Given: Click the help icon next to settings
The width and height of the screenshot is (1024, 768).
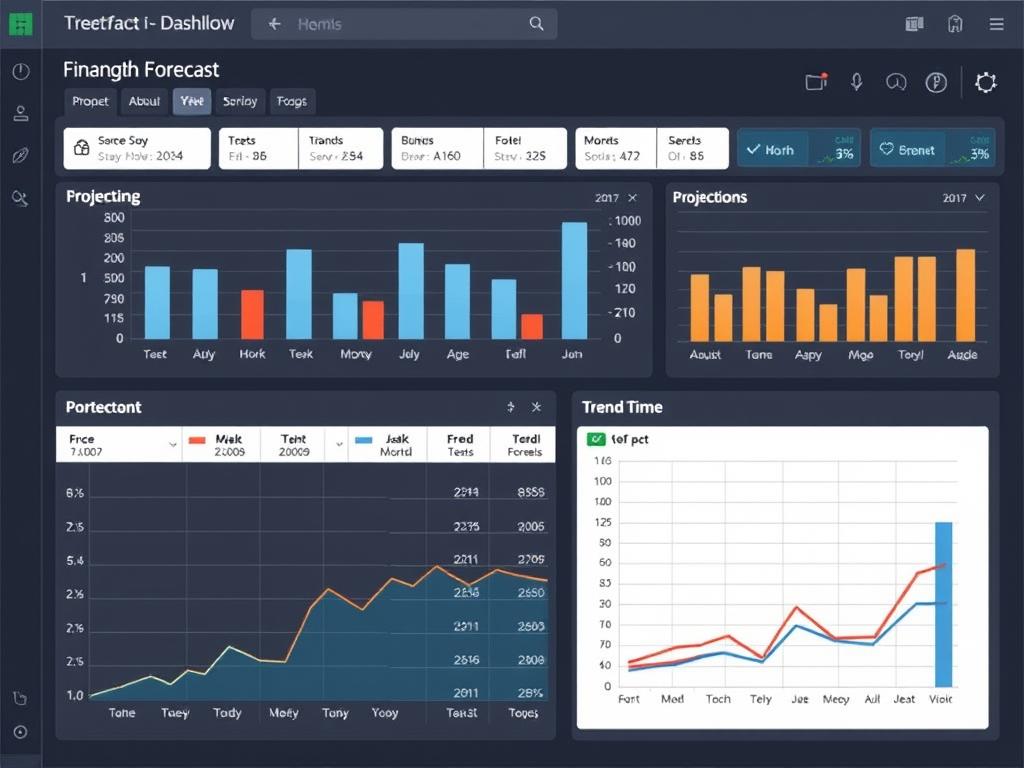Looking at the screenshot, I should point(936,84).
